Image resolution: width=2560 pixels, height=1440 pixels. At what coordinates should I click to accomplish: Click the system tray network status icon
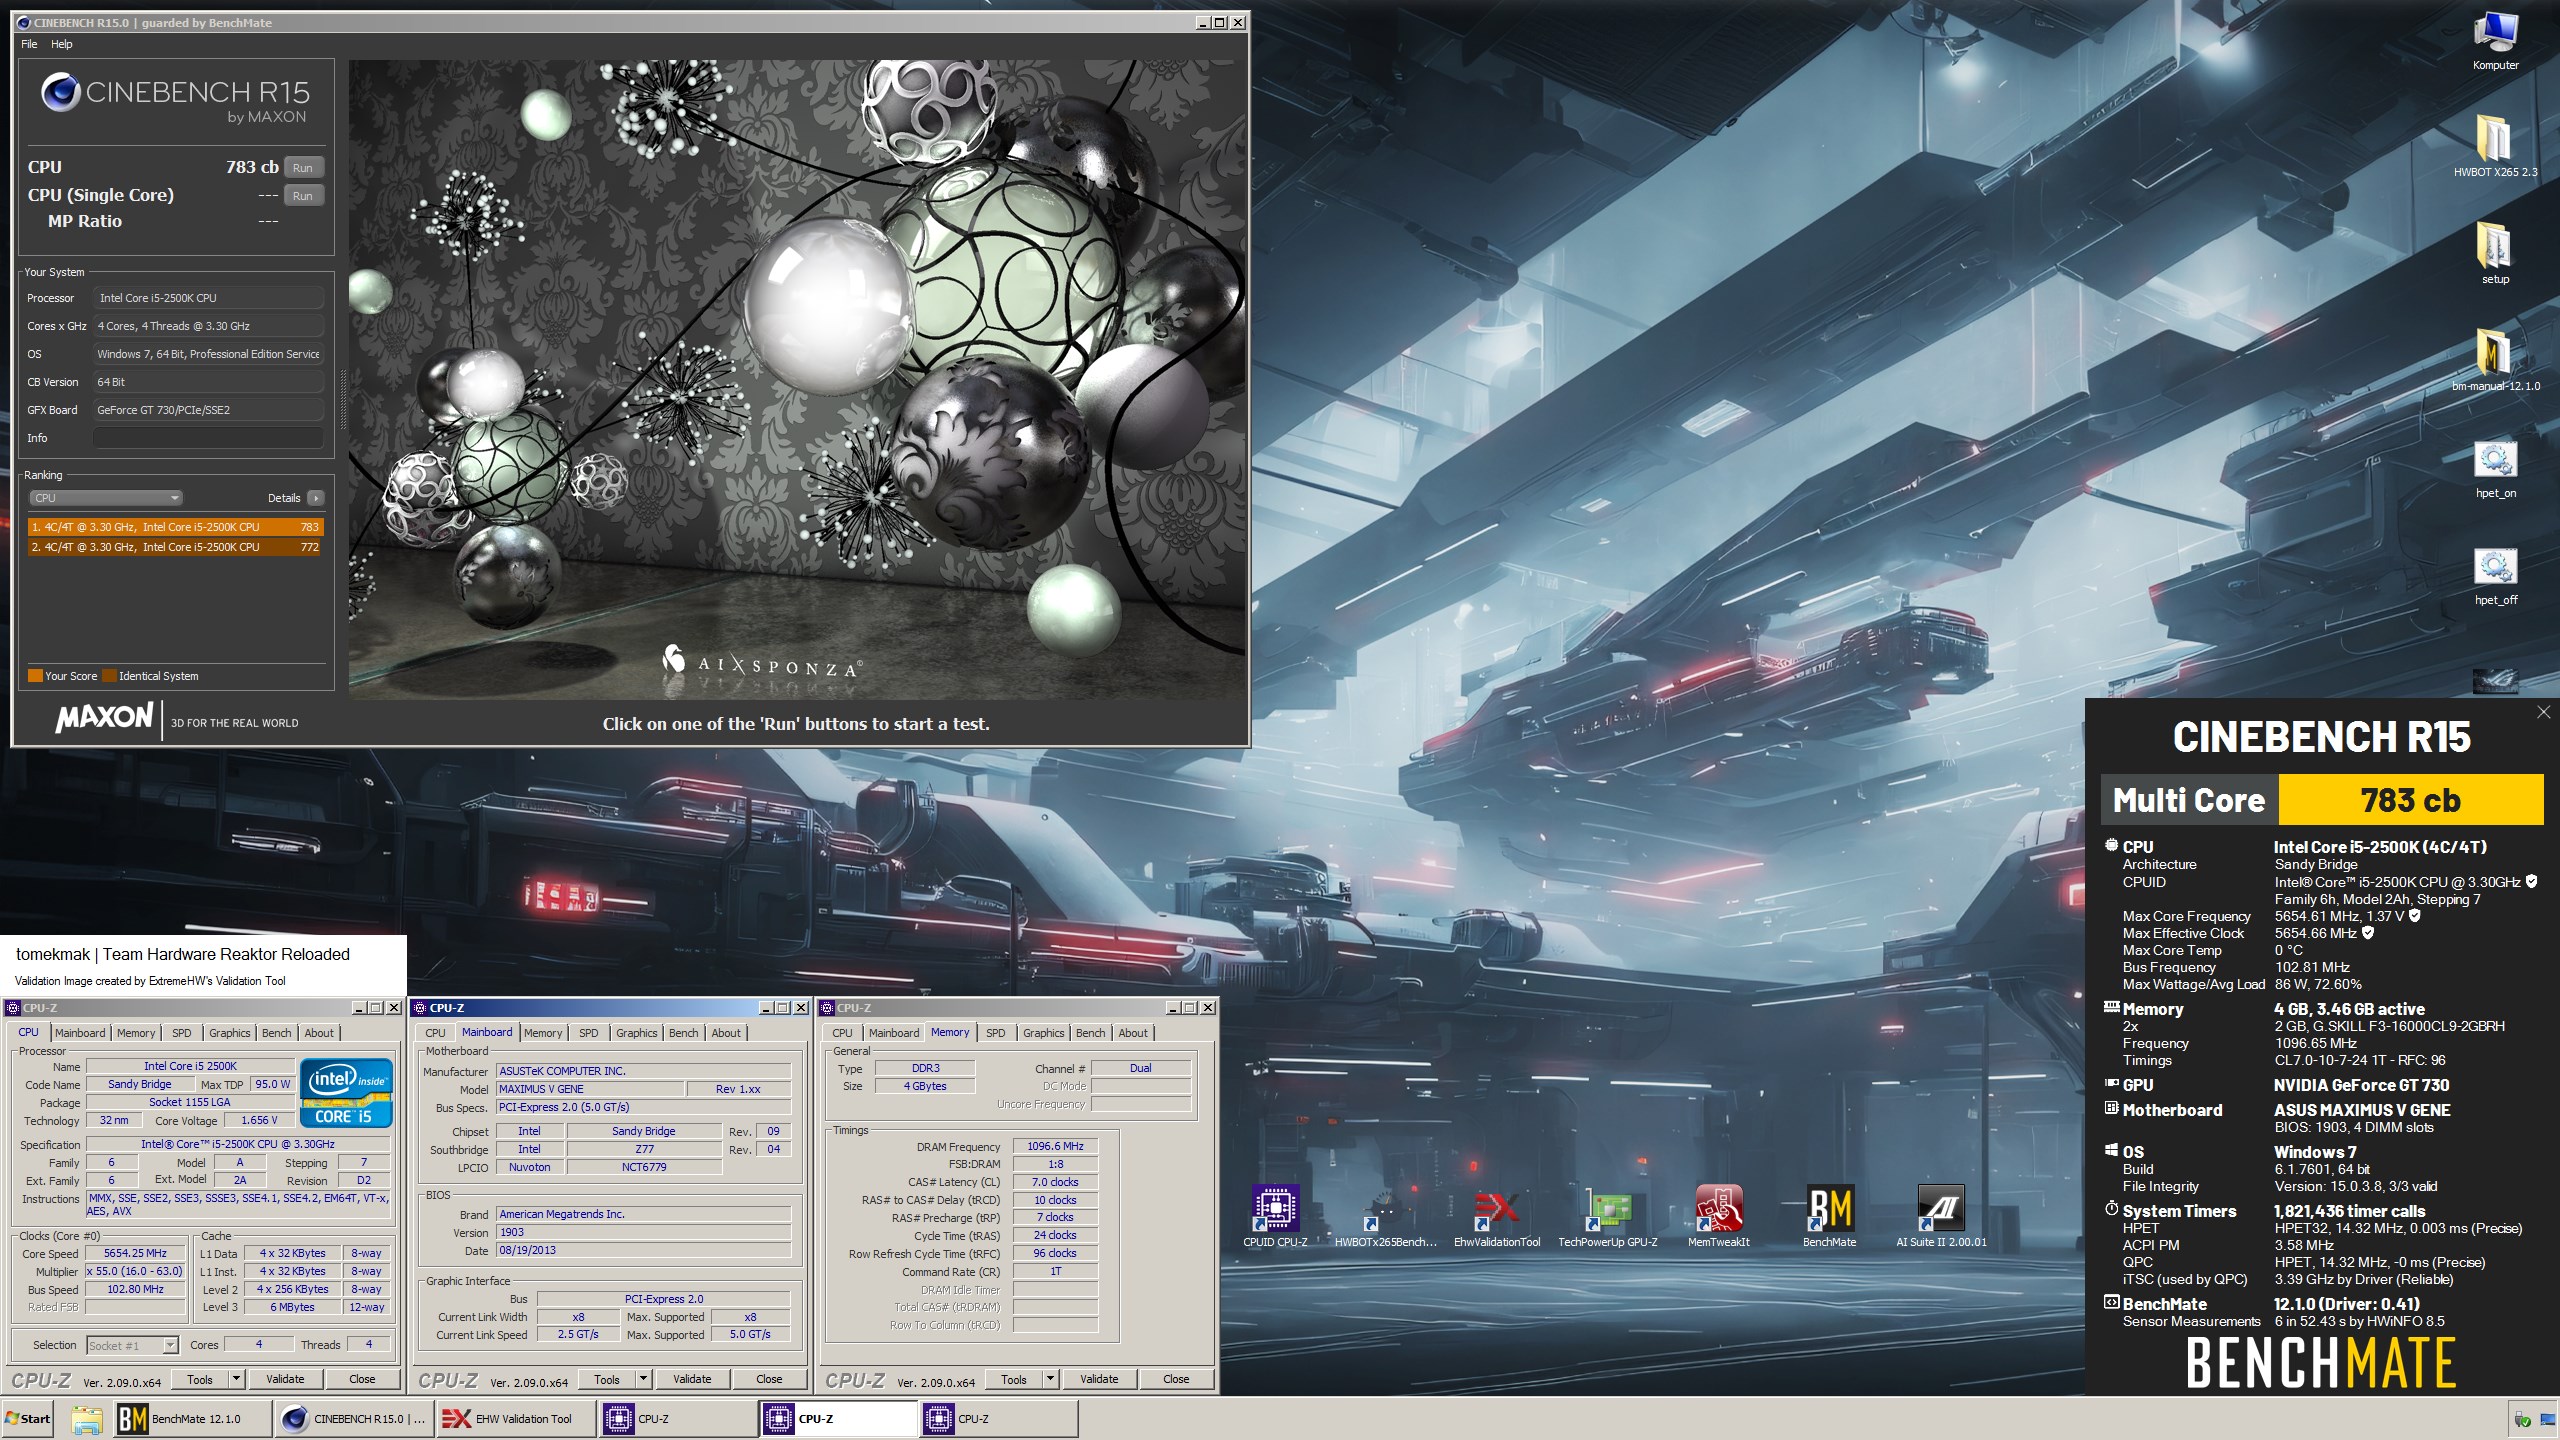2547,1419
